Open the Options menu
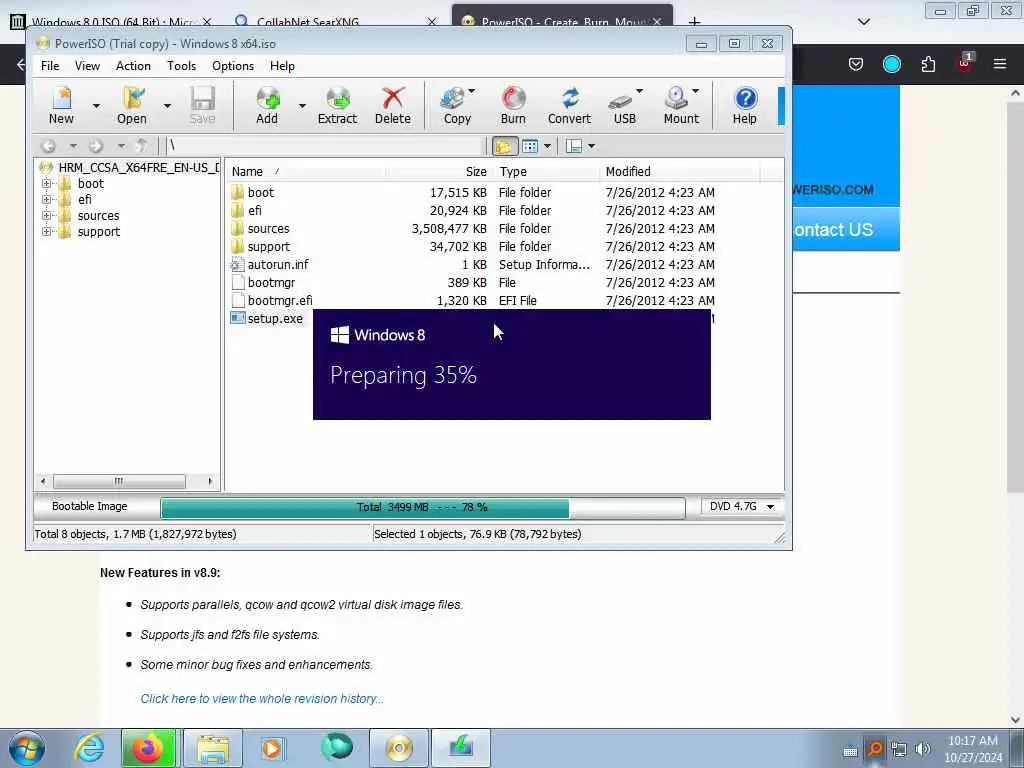The width and height of the screenshot is (1024, 768). (233, 66)
